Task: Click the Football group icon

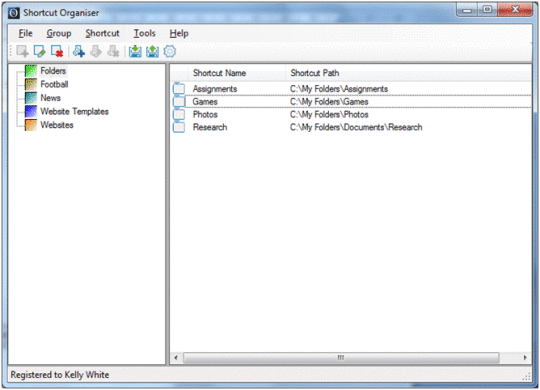Action: [x=31, y=84]
